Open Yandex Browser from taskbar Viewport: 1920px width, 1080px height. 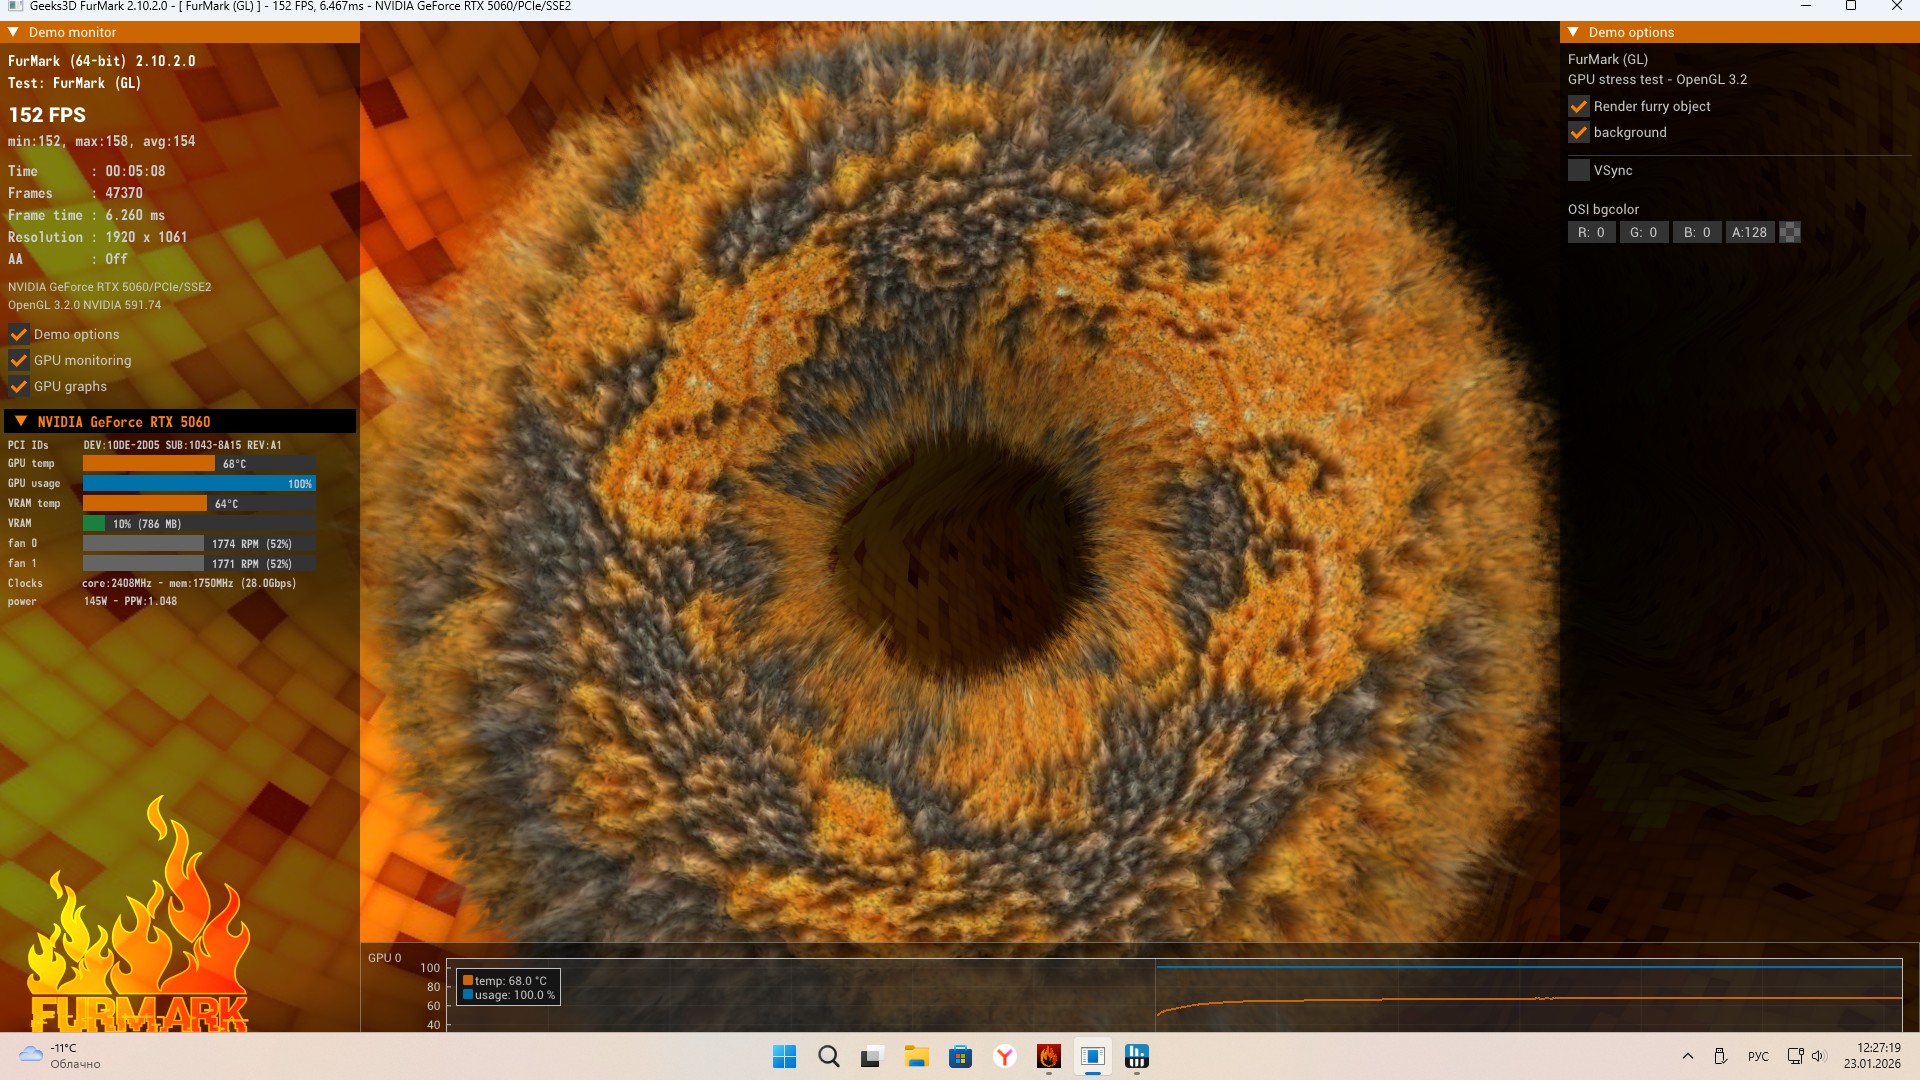pyautogui.click(x=1005, y=1056)
